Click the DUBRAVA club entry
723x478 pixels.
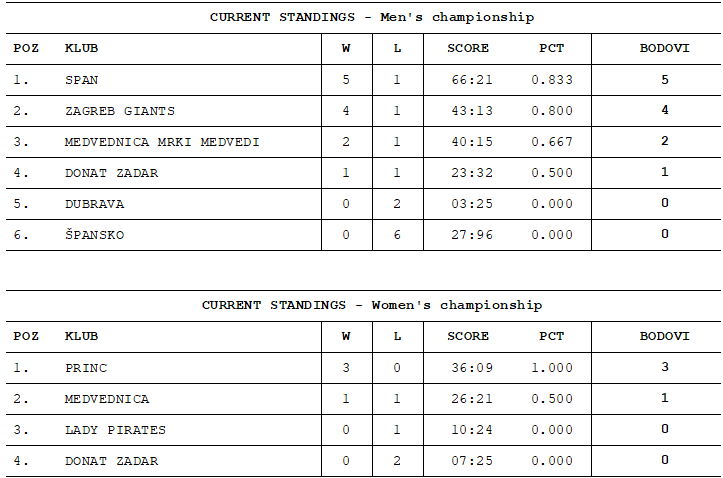(95, 204)
